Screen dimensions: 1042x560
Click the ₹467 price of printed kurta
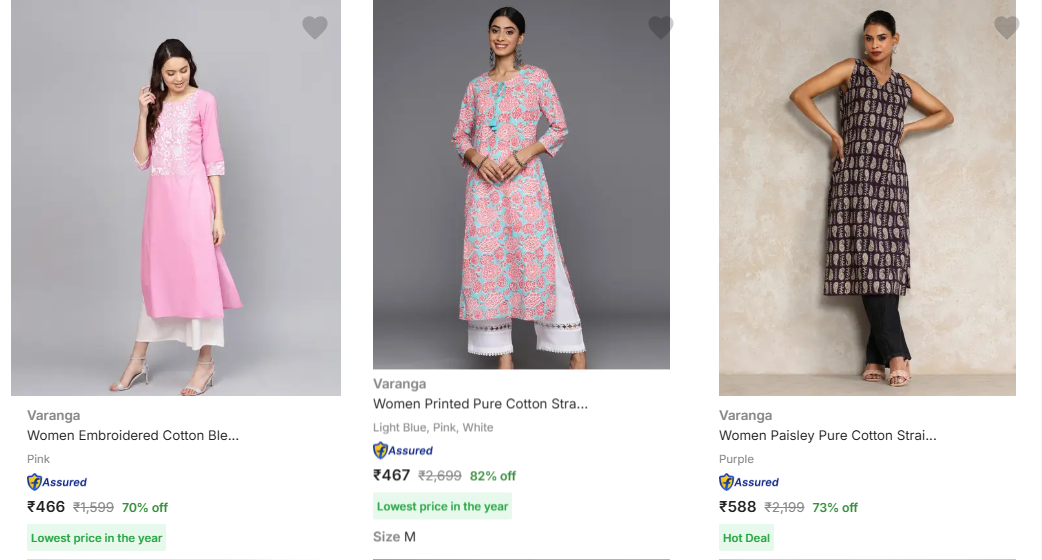pyautogui.click(x=392, y=475)
